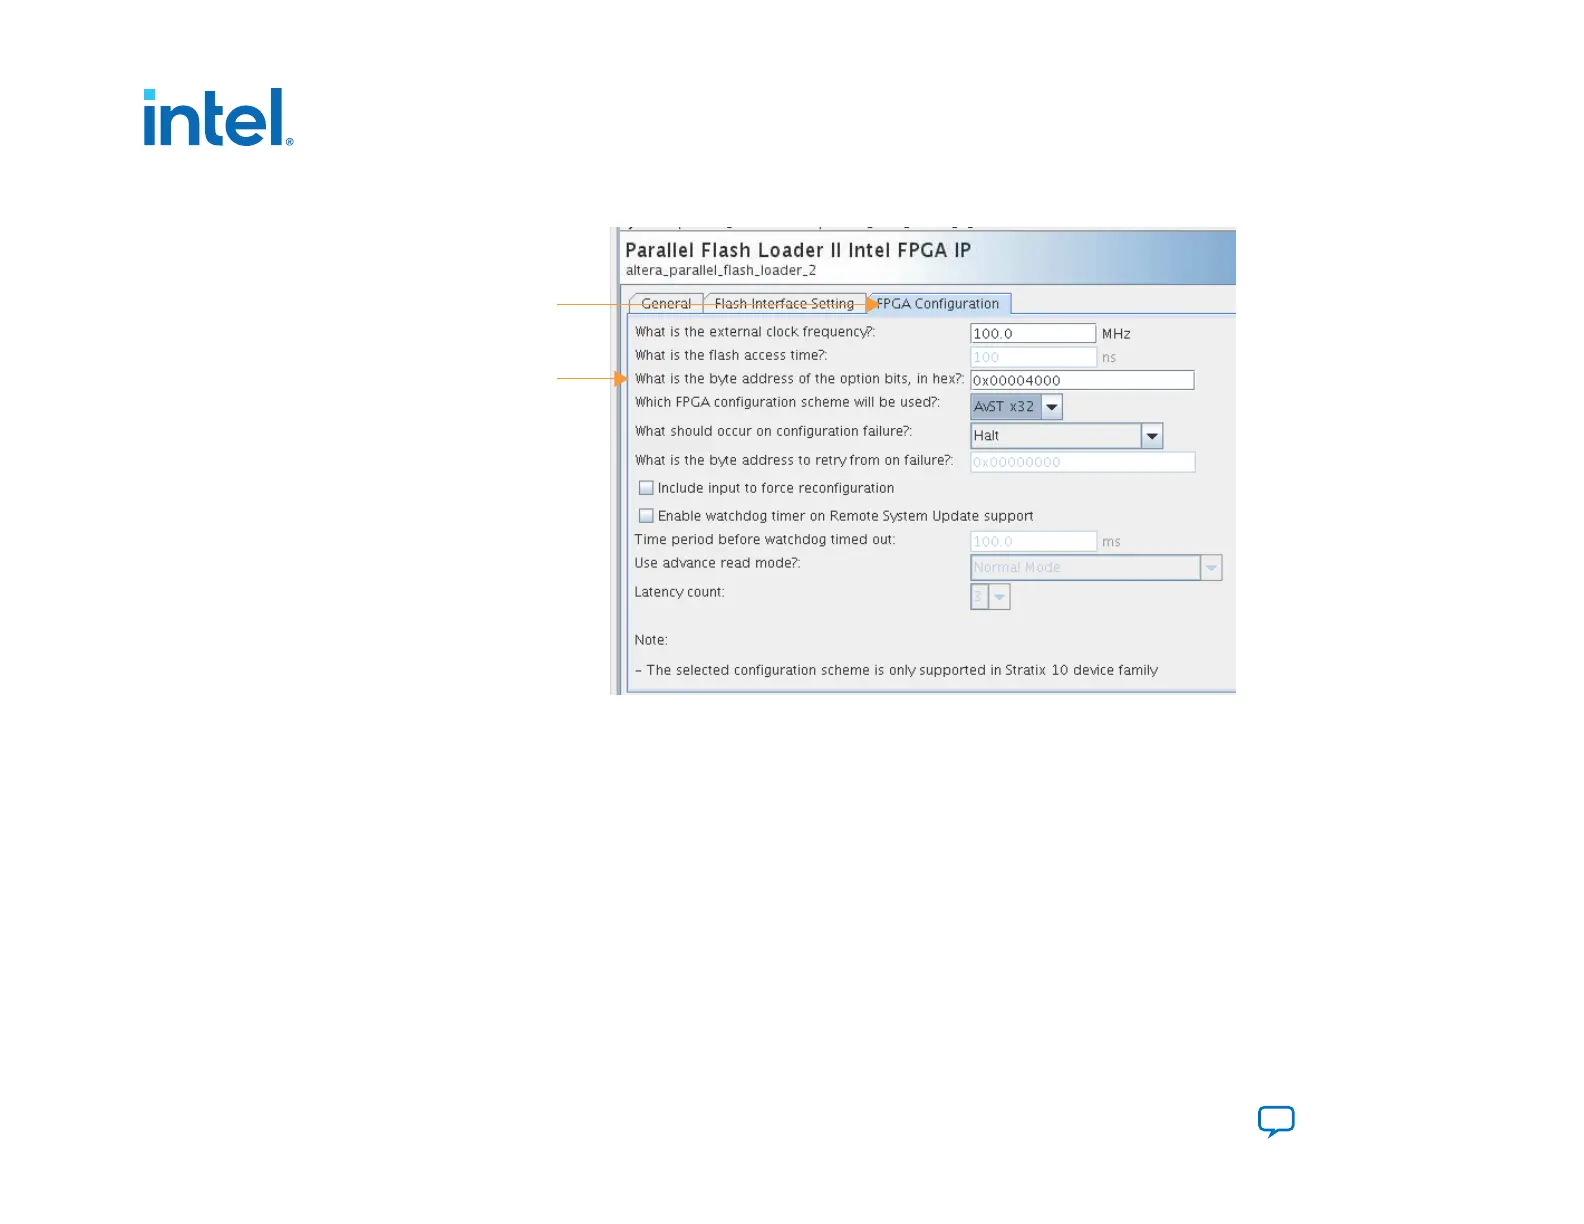Switch to the General tab
Screen dimensions: 1584x1224
pos(666,304)
